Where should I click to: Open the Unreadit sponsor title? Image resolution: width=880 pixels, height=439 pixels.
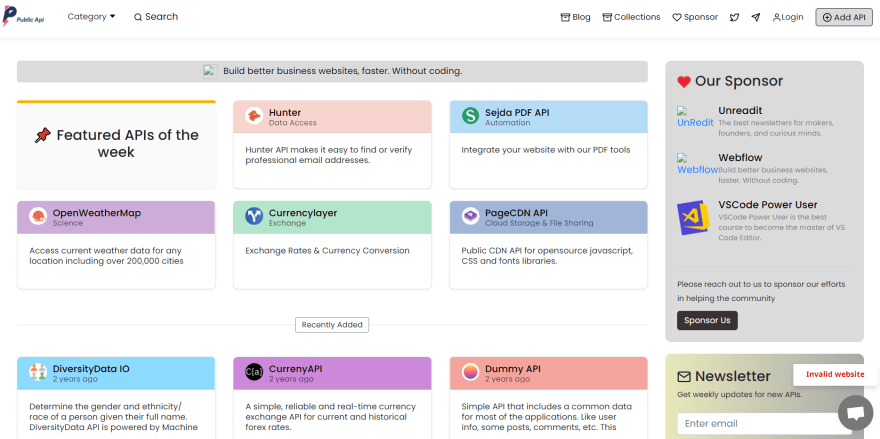coord(740,111)
